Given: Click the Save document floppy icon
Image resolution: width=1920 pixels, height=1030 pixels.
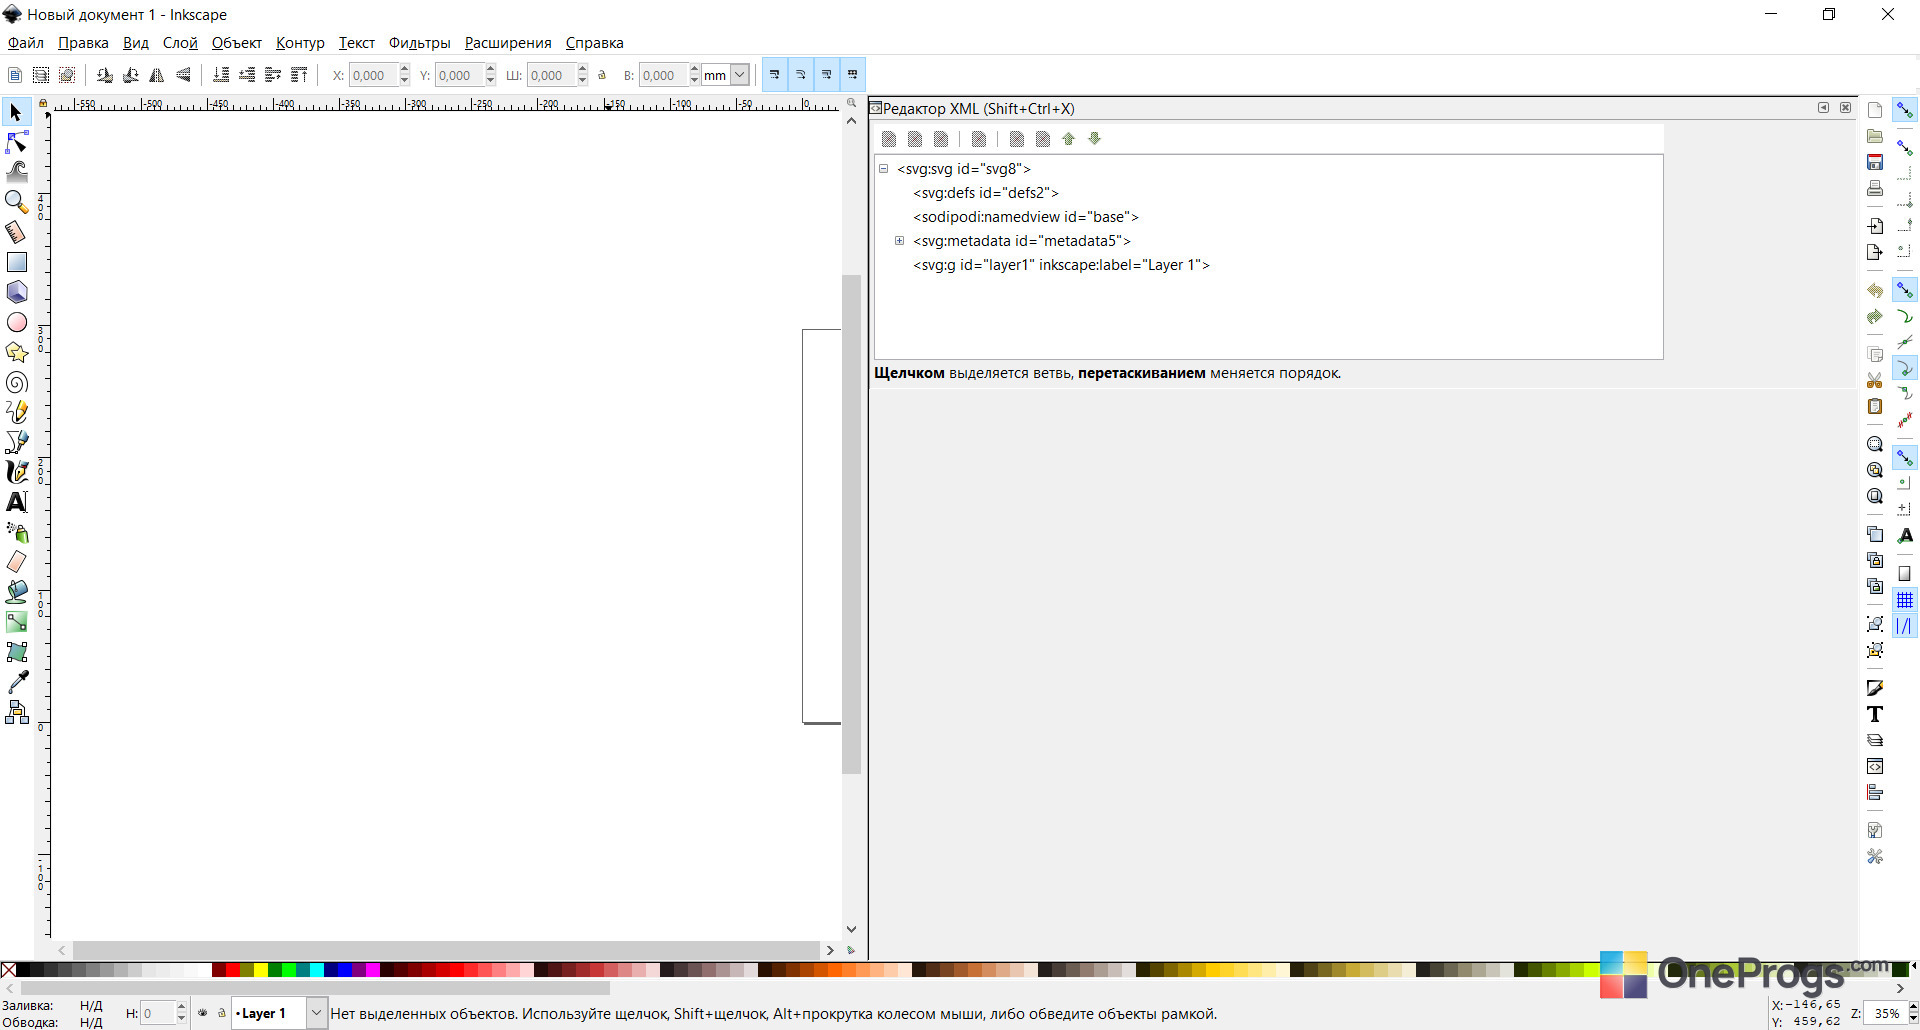Looking at the screenshot, I should tap(1875, 162).
